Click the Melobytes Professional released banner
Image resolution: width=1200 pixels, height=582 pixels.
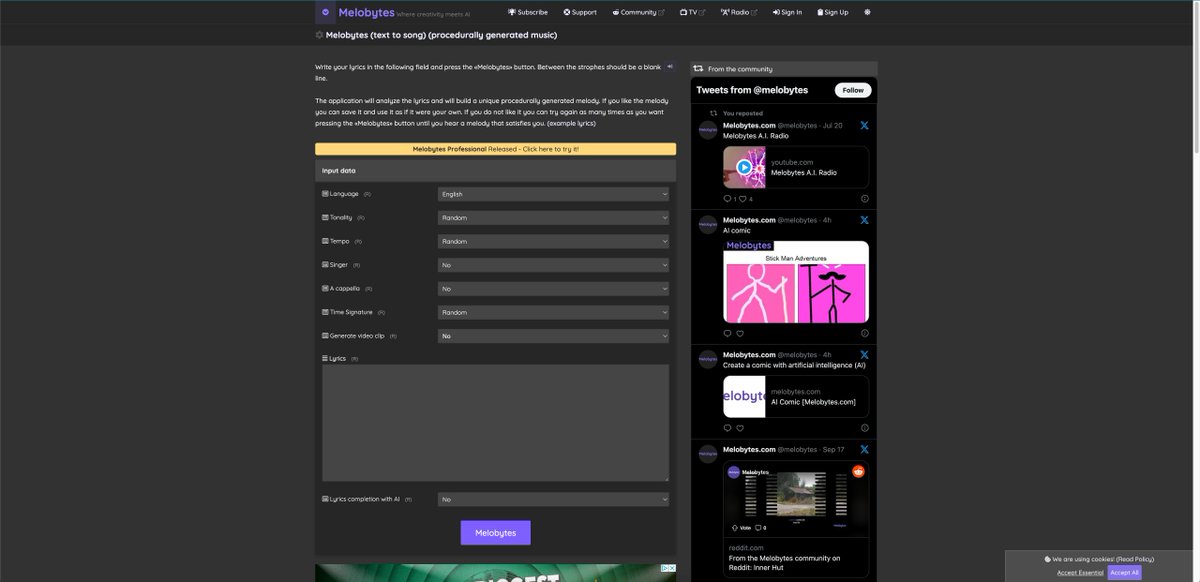tap(495, 149)
